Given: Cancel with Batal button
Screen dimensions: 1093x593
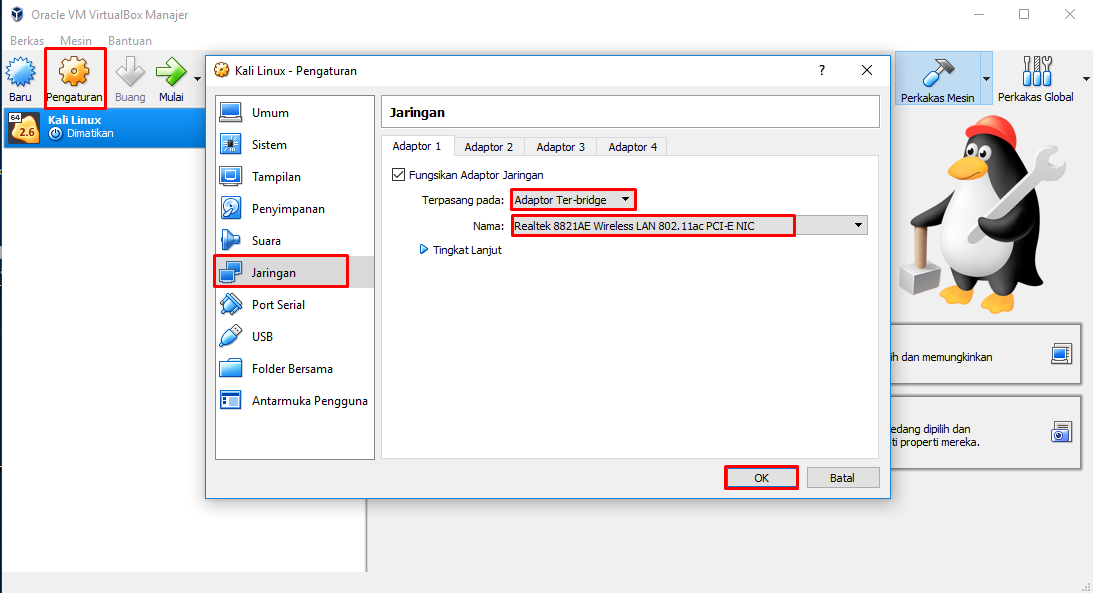Looking at the screenshot, I should [842, 478].
